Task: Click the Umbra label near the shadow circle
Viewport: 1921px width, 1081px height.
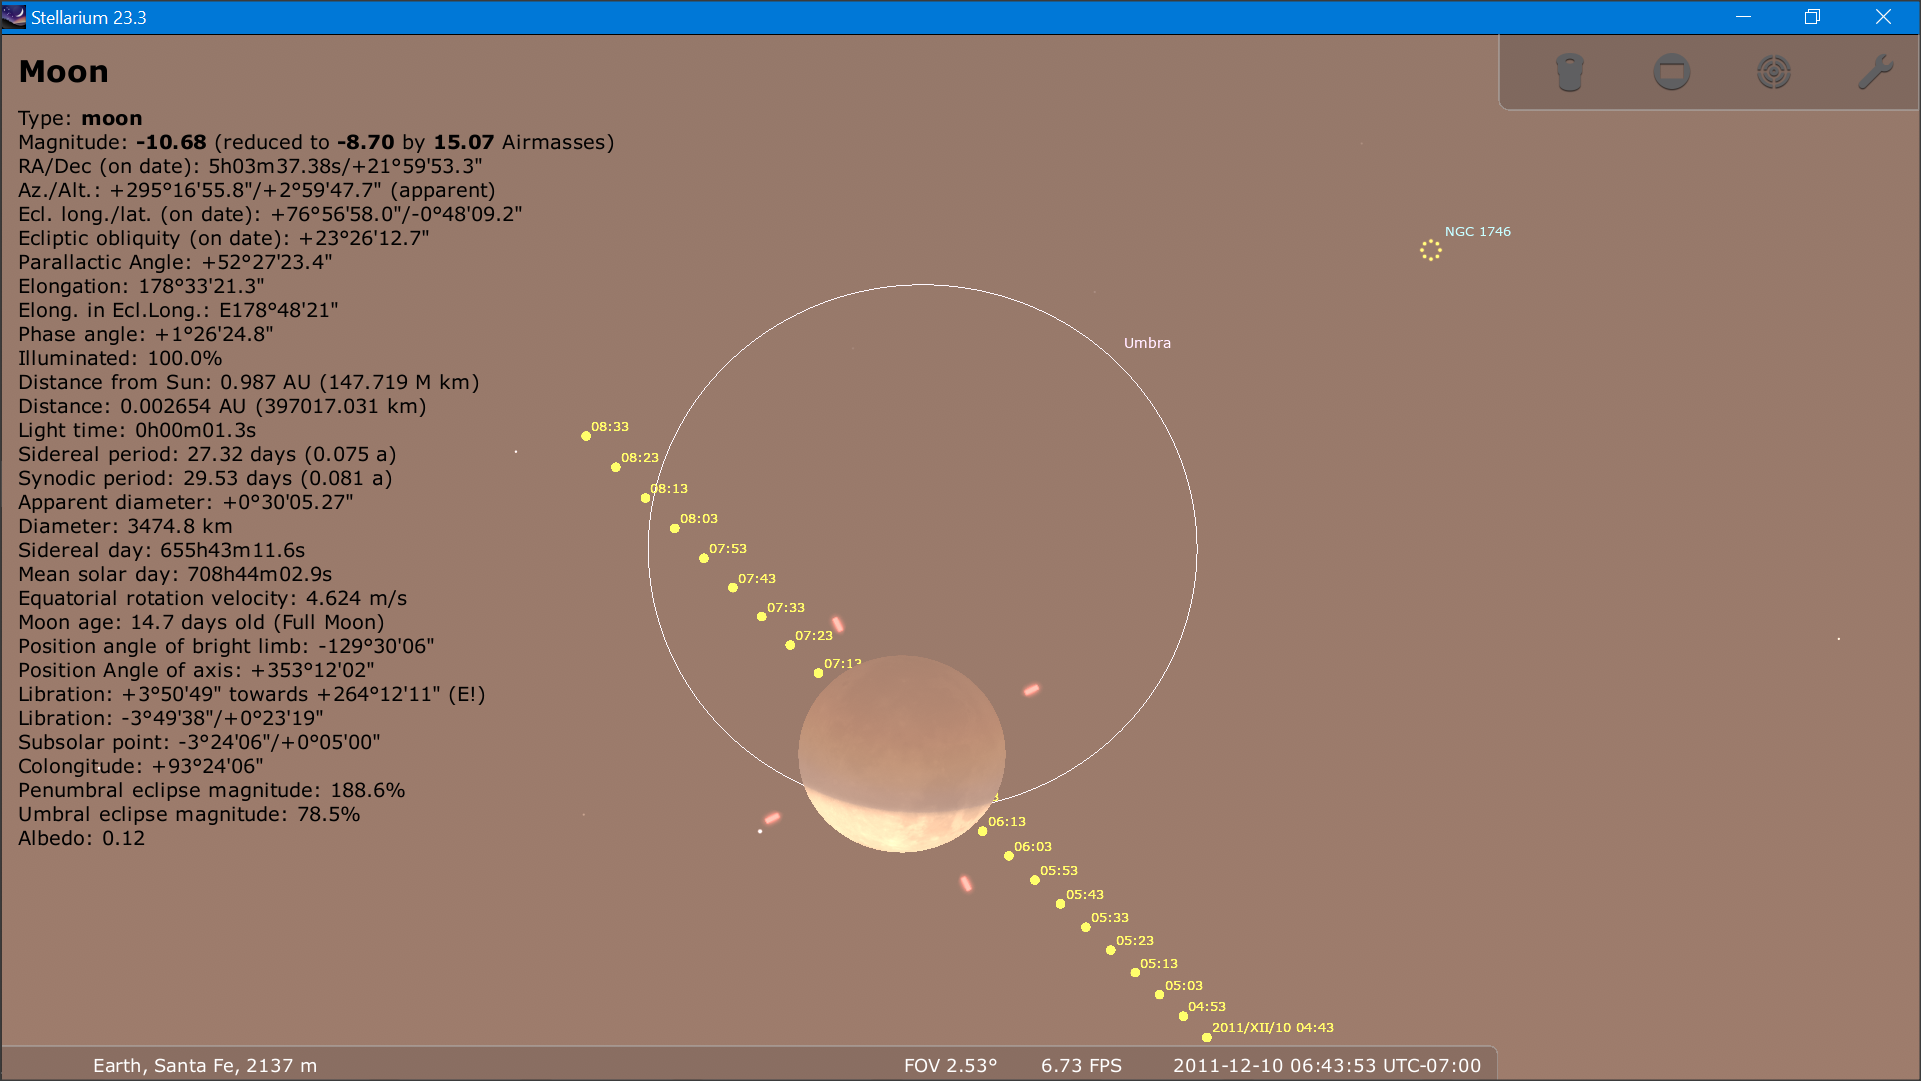Action: coord(1148,343)
